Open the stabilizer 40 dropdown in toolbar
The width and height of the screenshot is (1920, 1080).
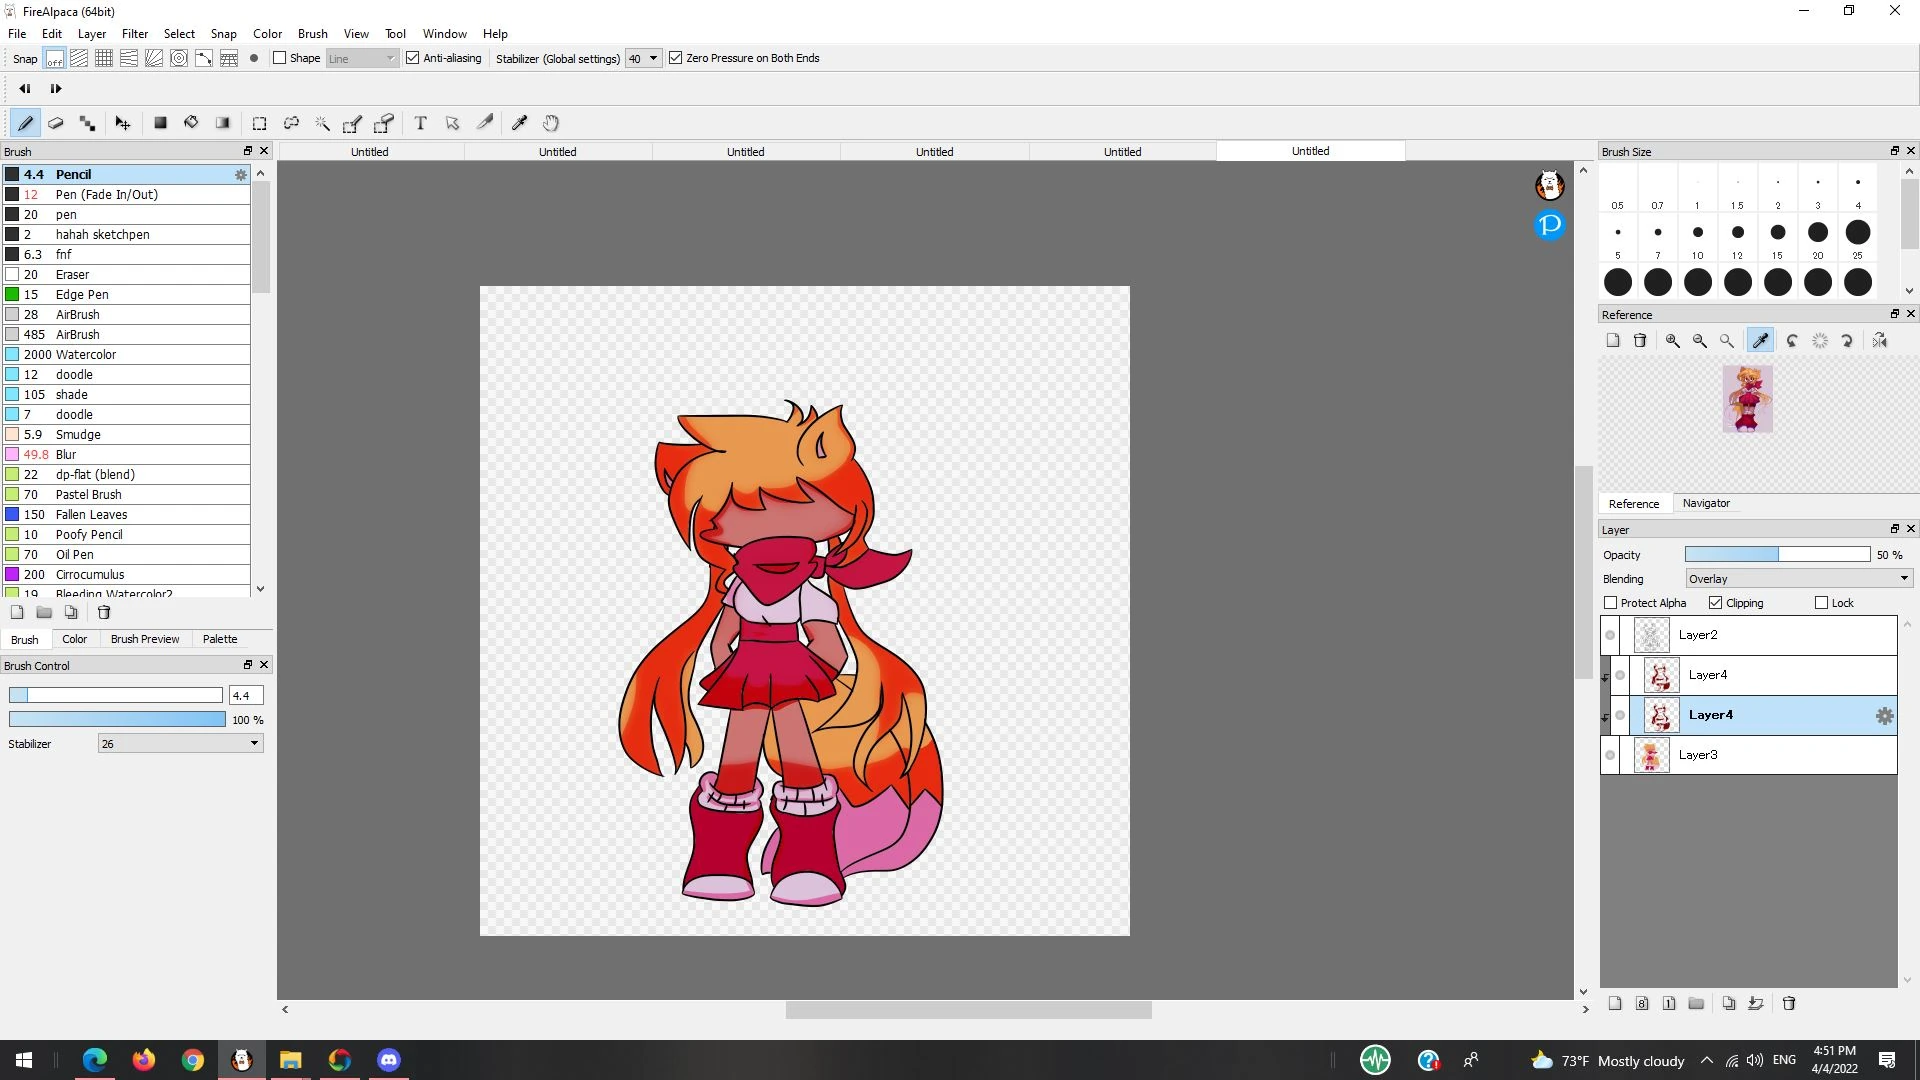(643, 58)
